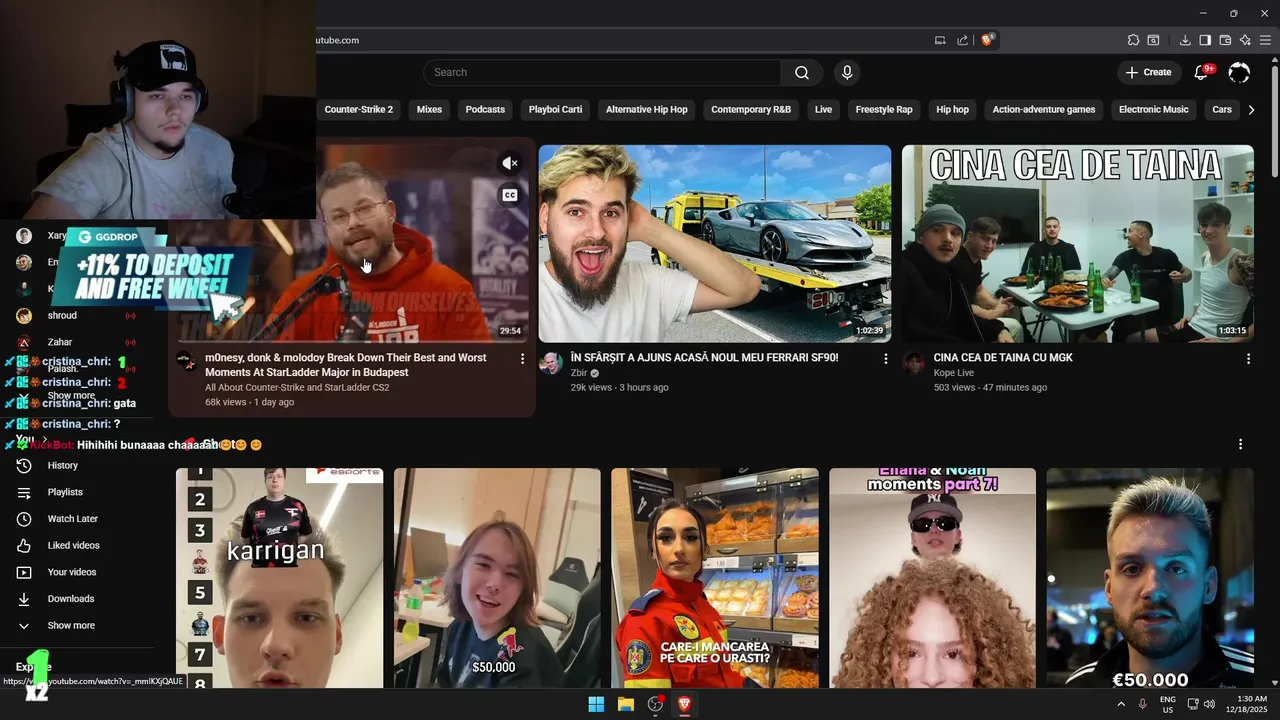Screen dimensions: 1280x720
Task: Open File Explorer from the taskbar
Action: click(x=626, y=704)
